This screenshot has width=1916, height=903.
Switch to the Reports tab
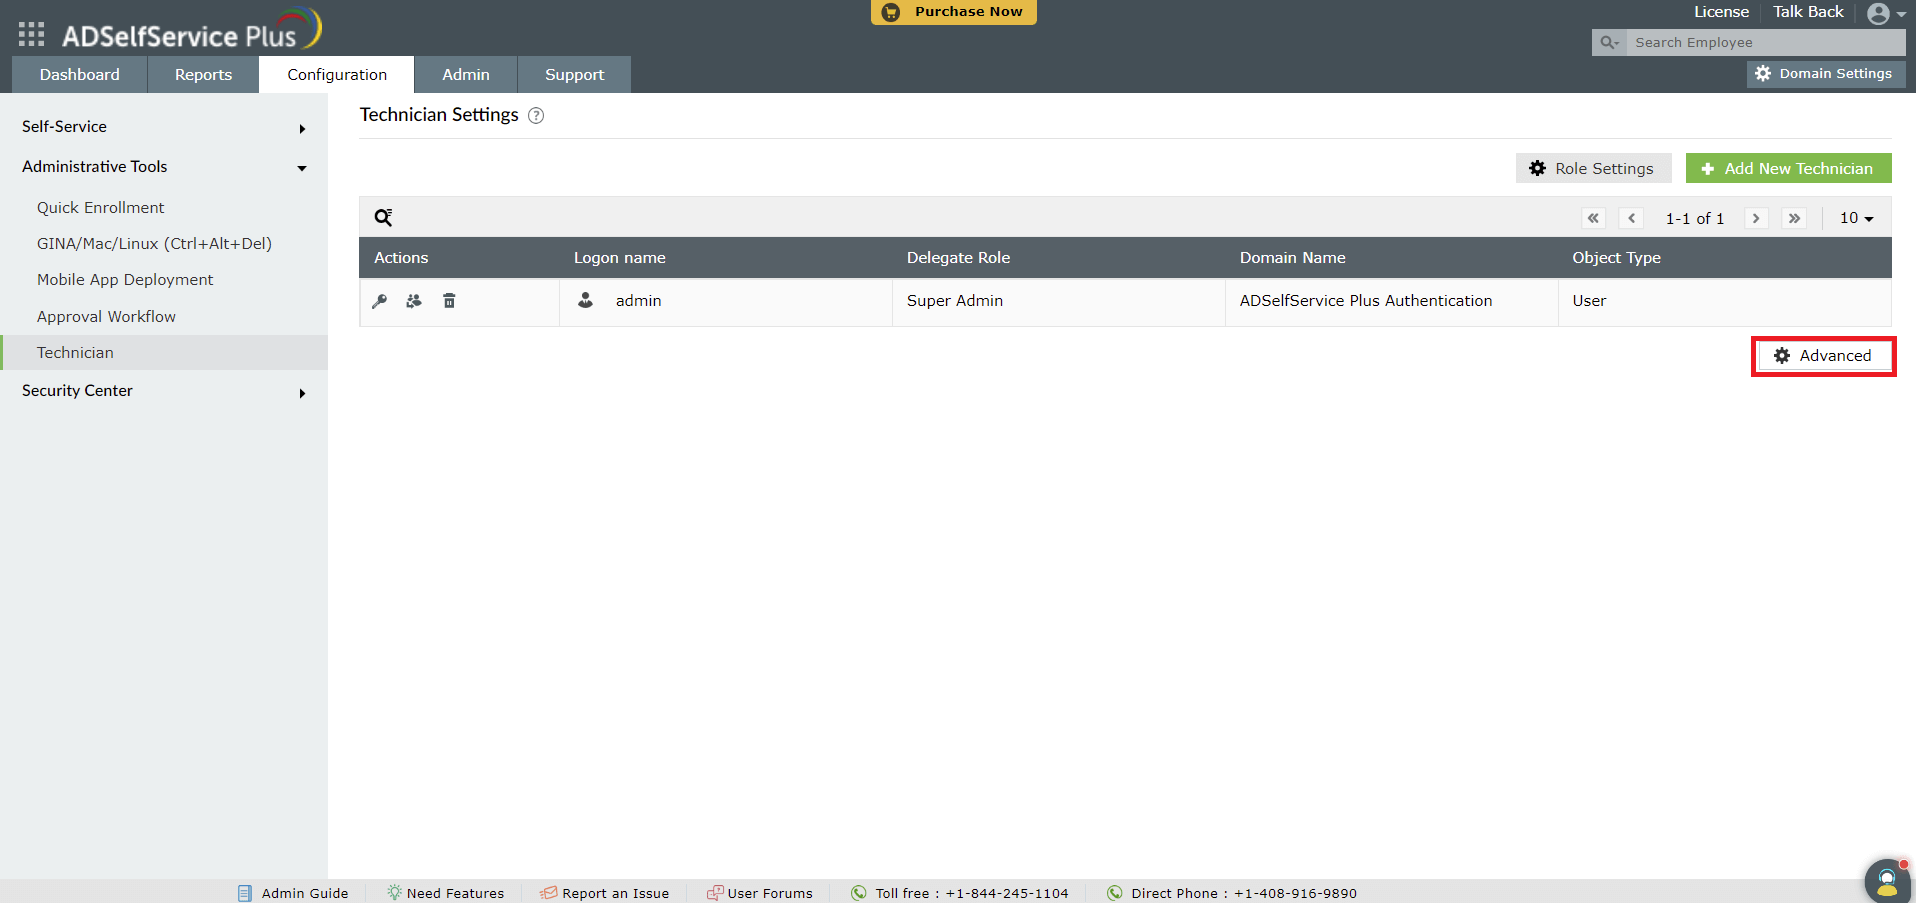click(x=203, y=75)
